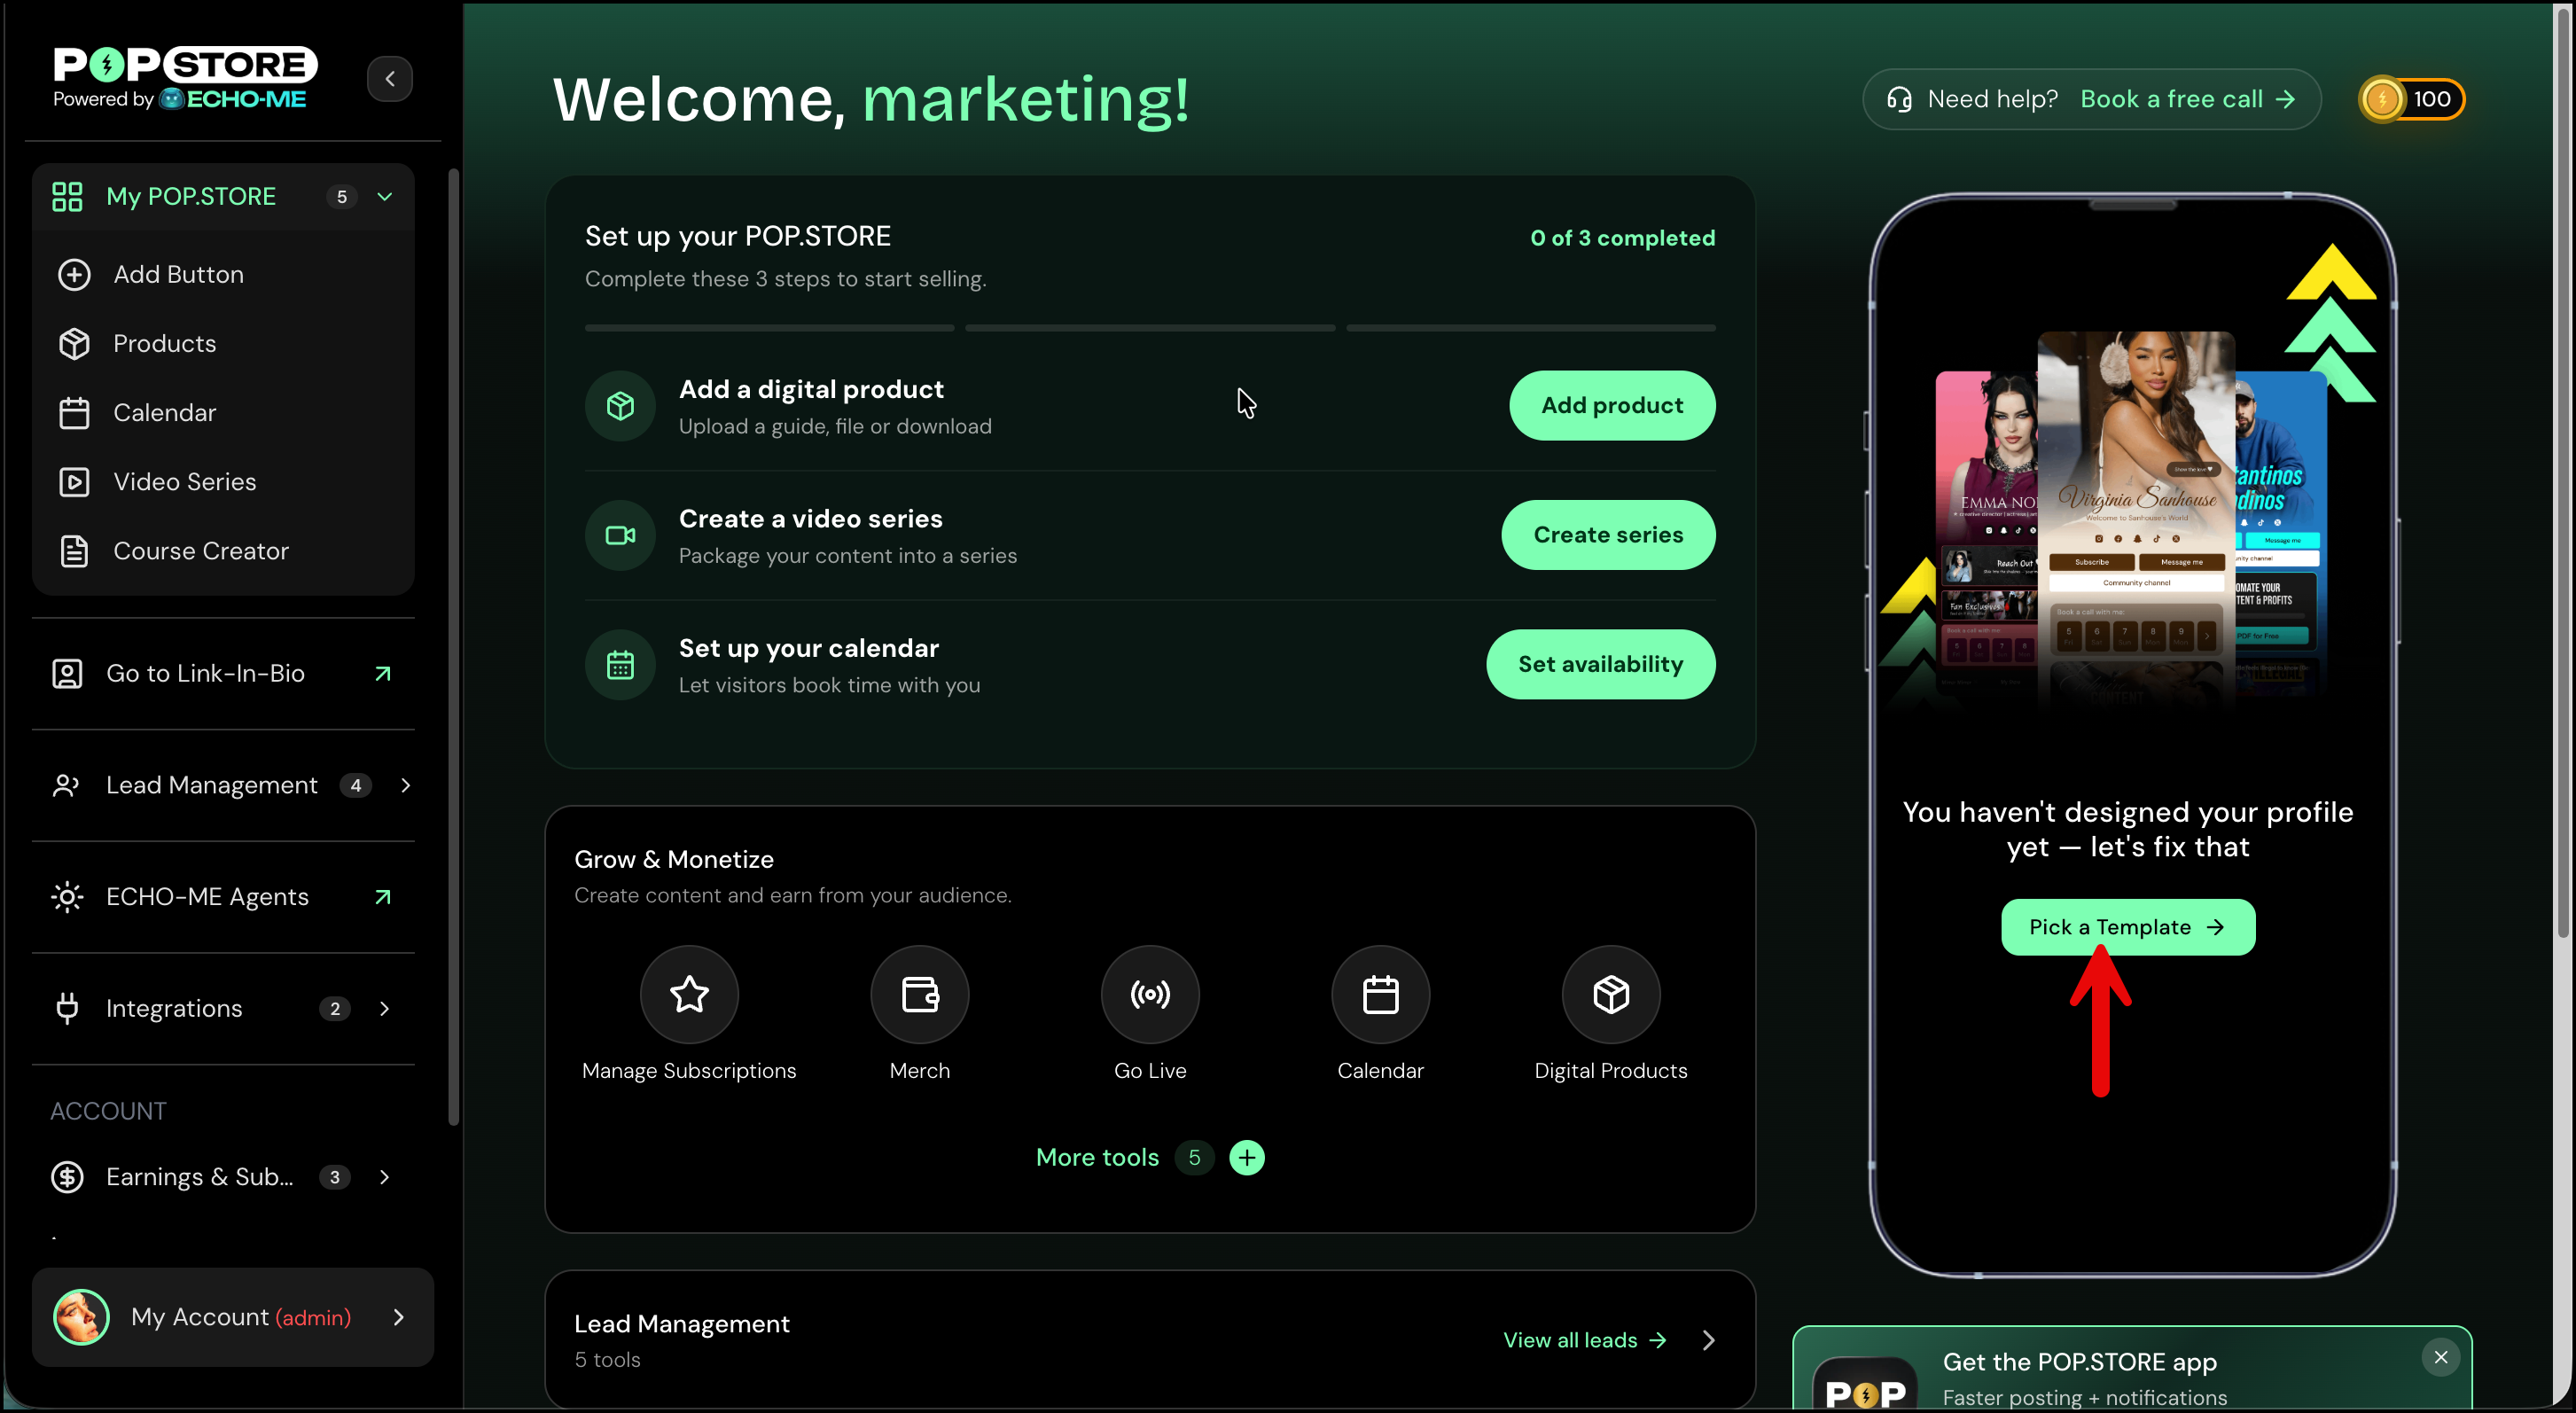Click the Integrations plug icon
This screenshot has width=2576, height=1413.
67,1009
